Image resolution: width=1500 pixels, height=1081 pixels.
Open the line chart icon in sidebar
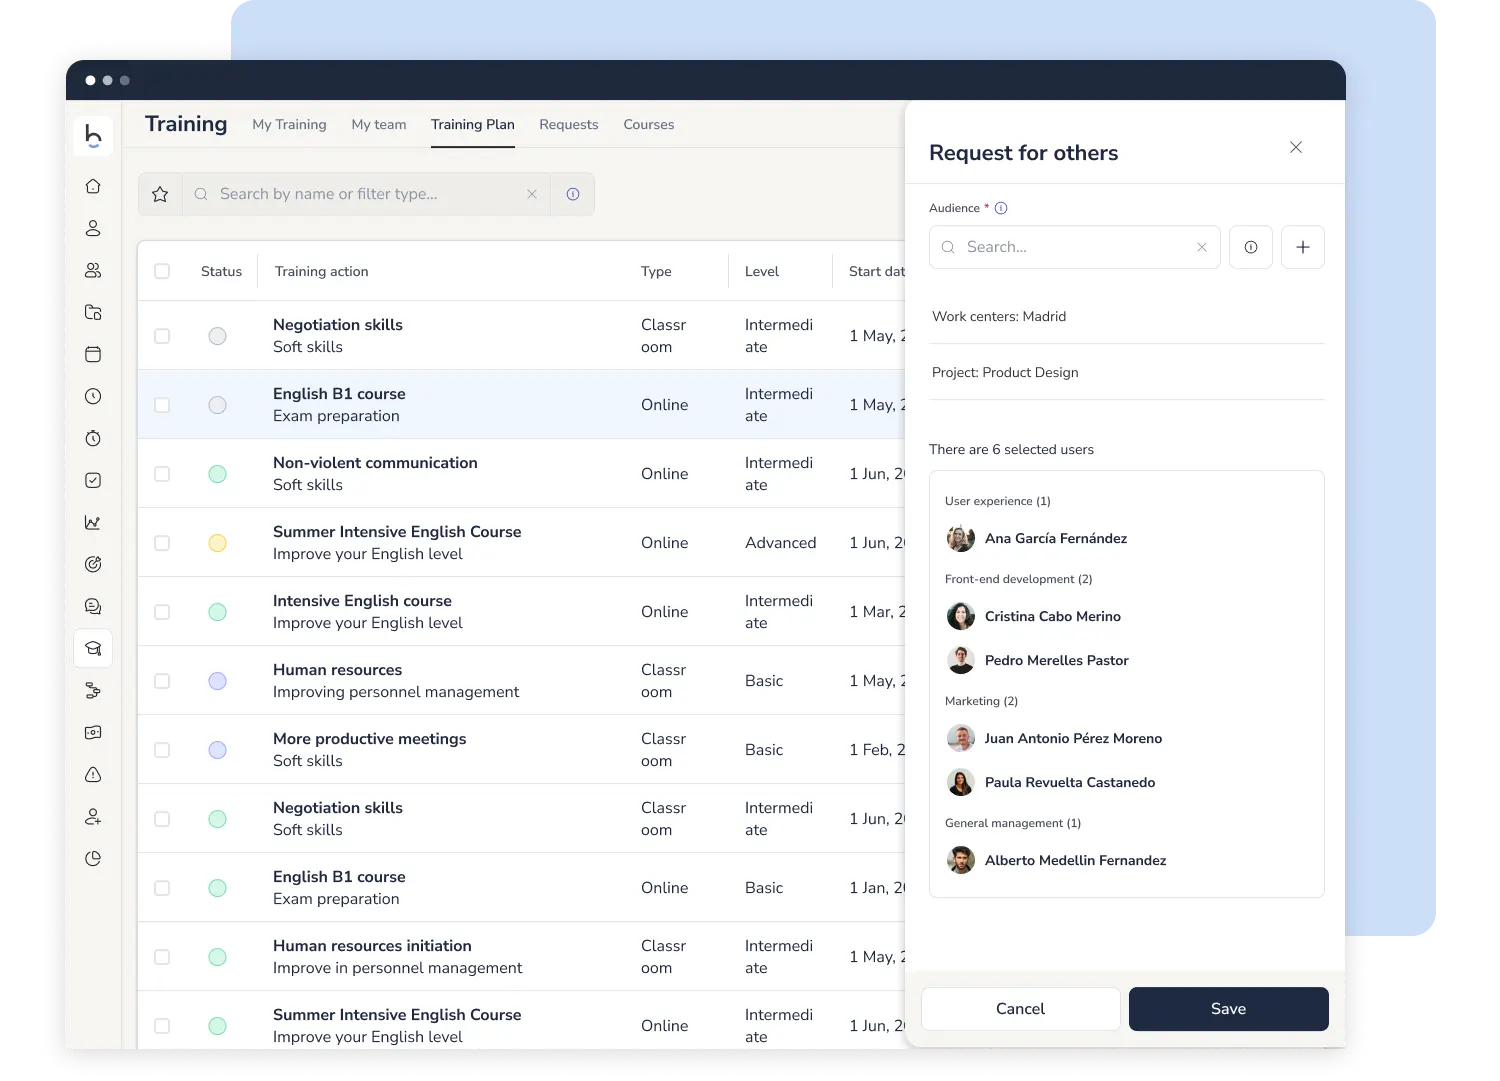[x=93, y=522]
